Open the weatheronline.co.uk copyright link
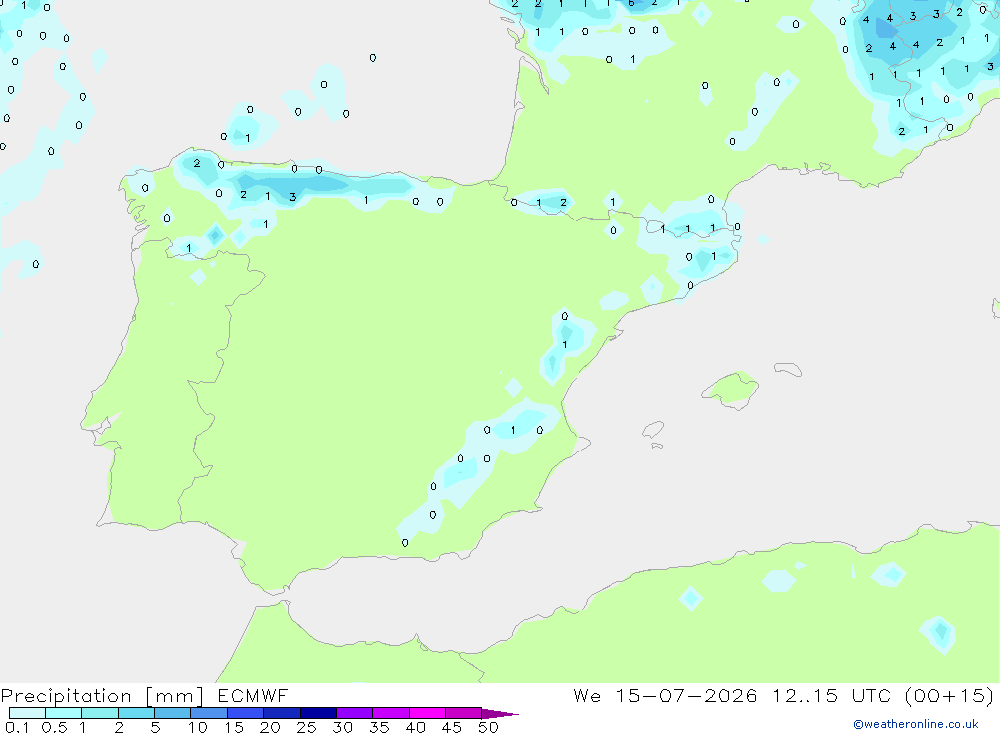The image size is (1000, 733). click(x=915, y=724)
